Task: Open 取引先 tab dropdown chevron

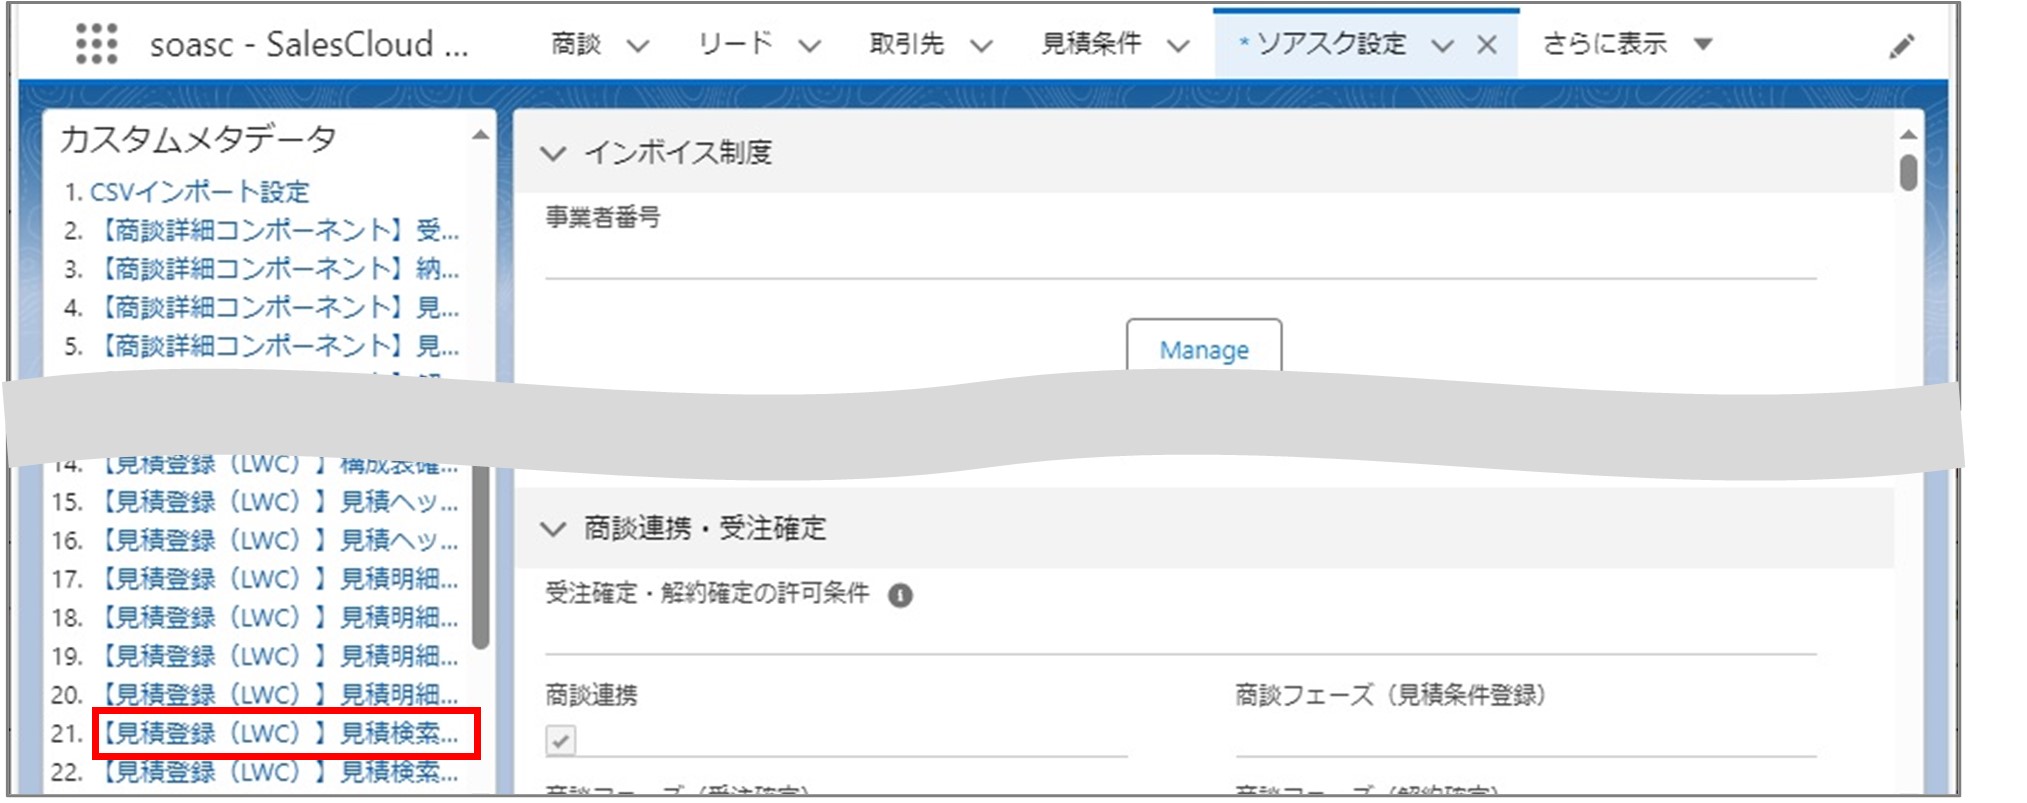Action: coord(981,46)
